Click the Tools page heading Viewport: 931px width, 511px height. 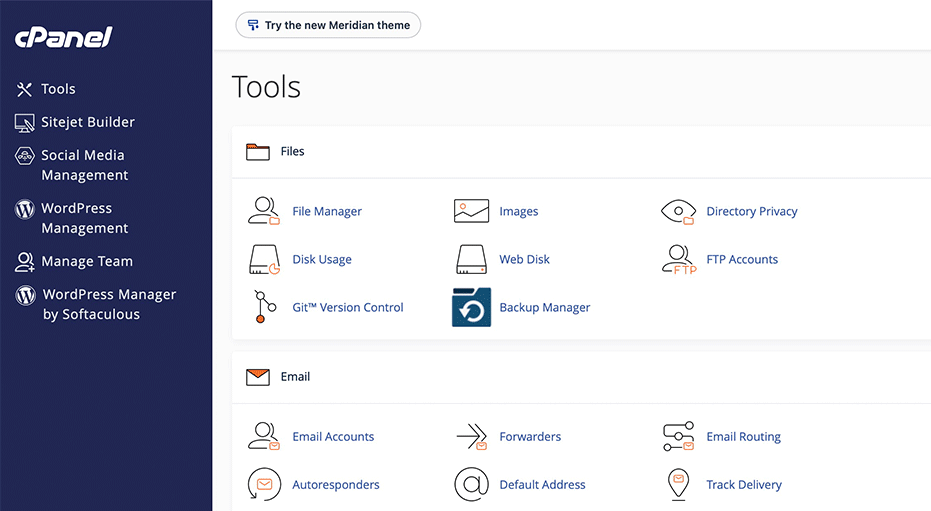266,87
